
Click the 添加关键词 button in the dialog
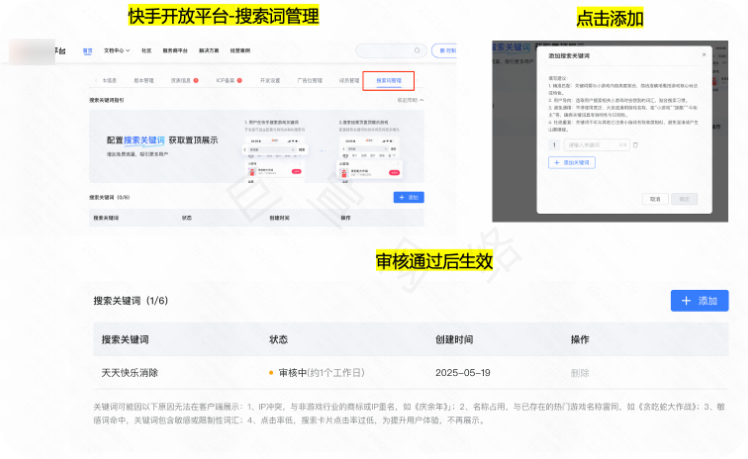click(571, 163)
